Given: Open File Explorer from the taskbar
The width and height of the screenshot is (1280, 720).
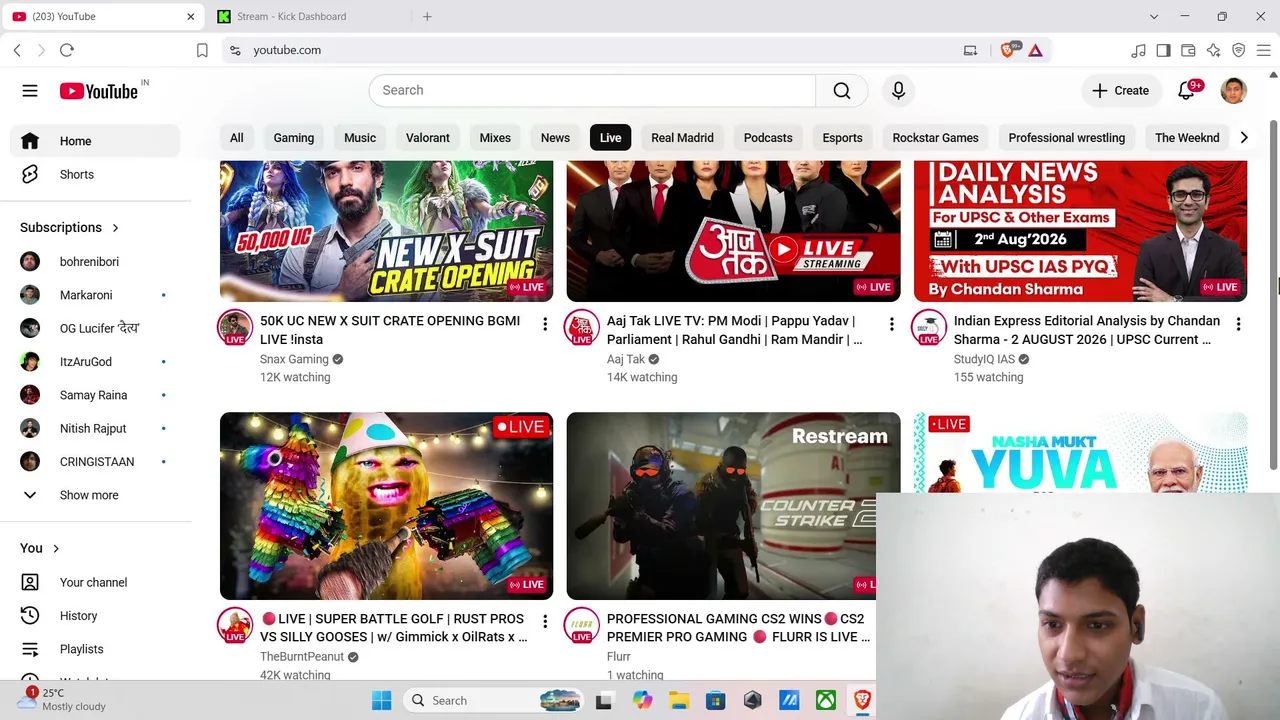Looking at the screenshot, I should click(679, 701).
